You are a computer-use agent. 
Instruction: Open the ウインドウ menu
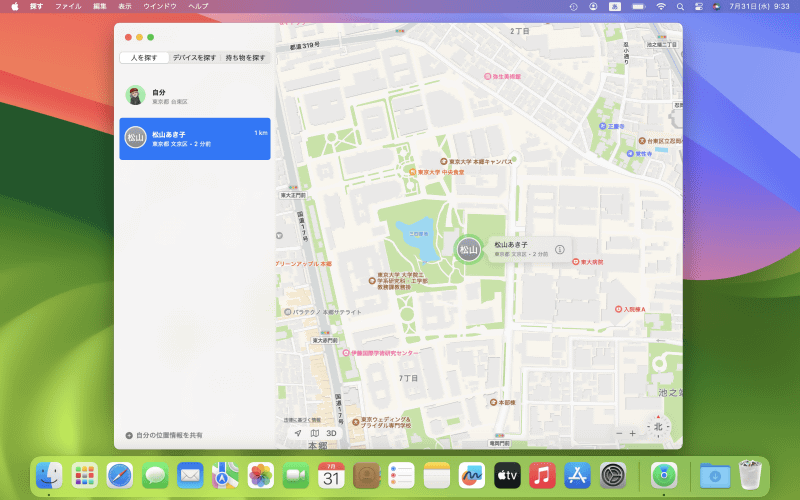click(x=160, y=6)
